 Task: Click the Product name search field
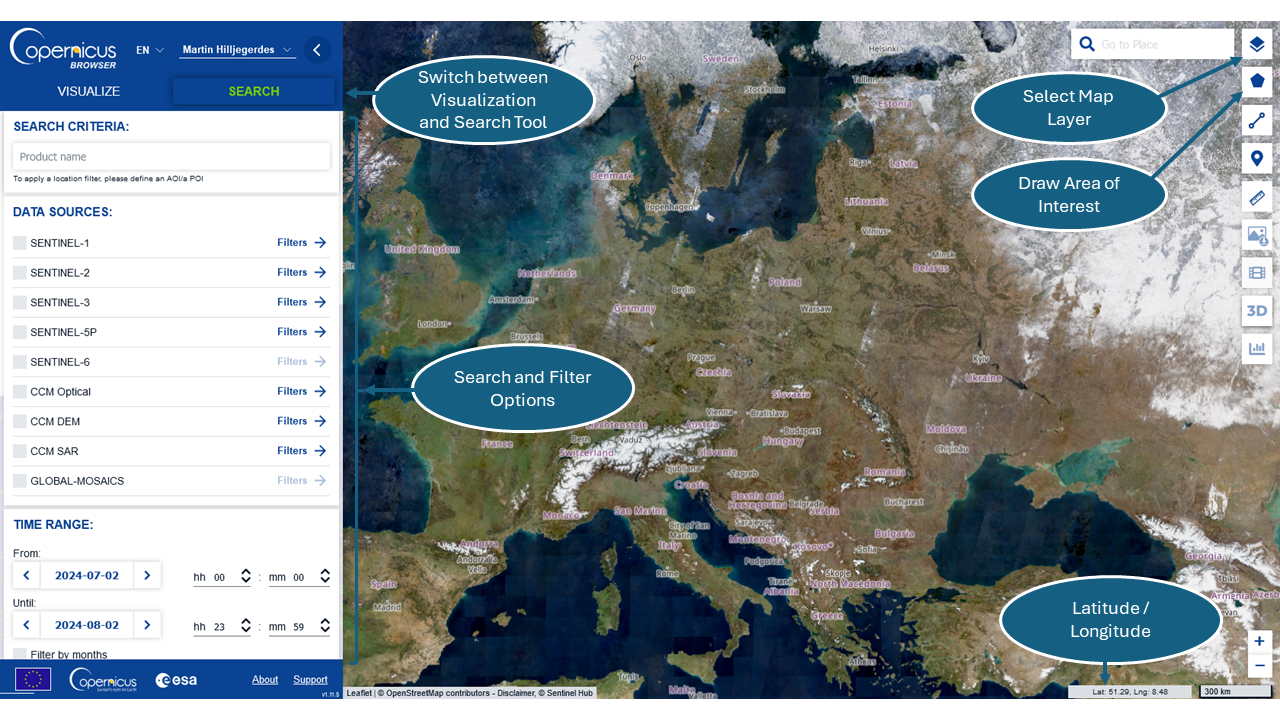pos(171,157)
